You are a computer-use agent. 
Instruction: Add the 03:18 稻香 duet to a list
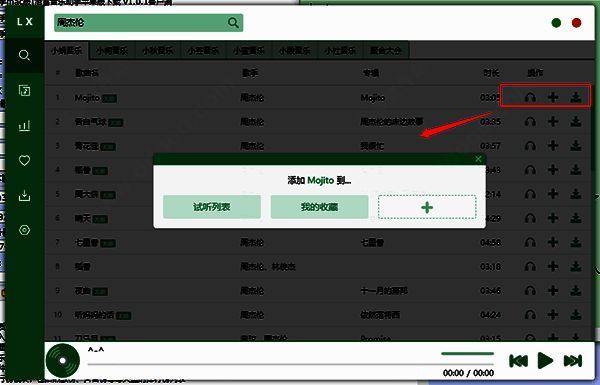553,266
